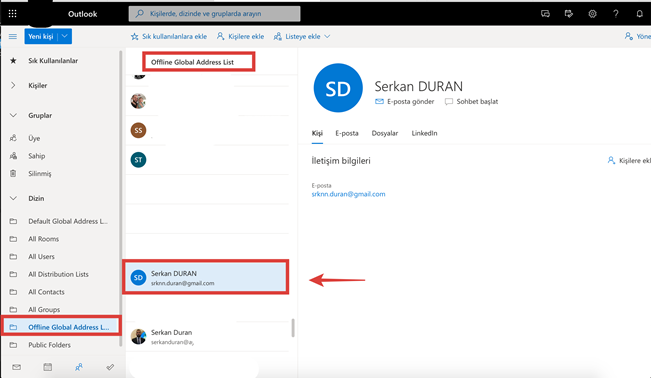651x378 pixels.
Task: Open the app launcher grid icon
Action: click(12, 14)
